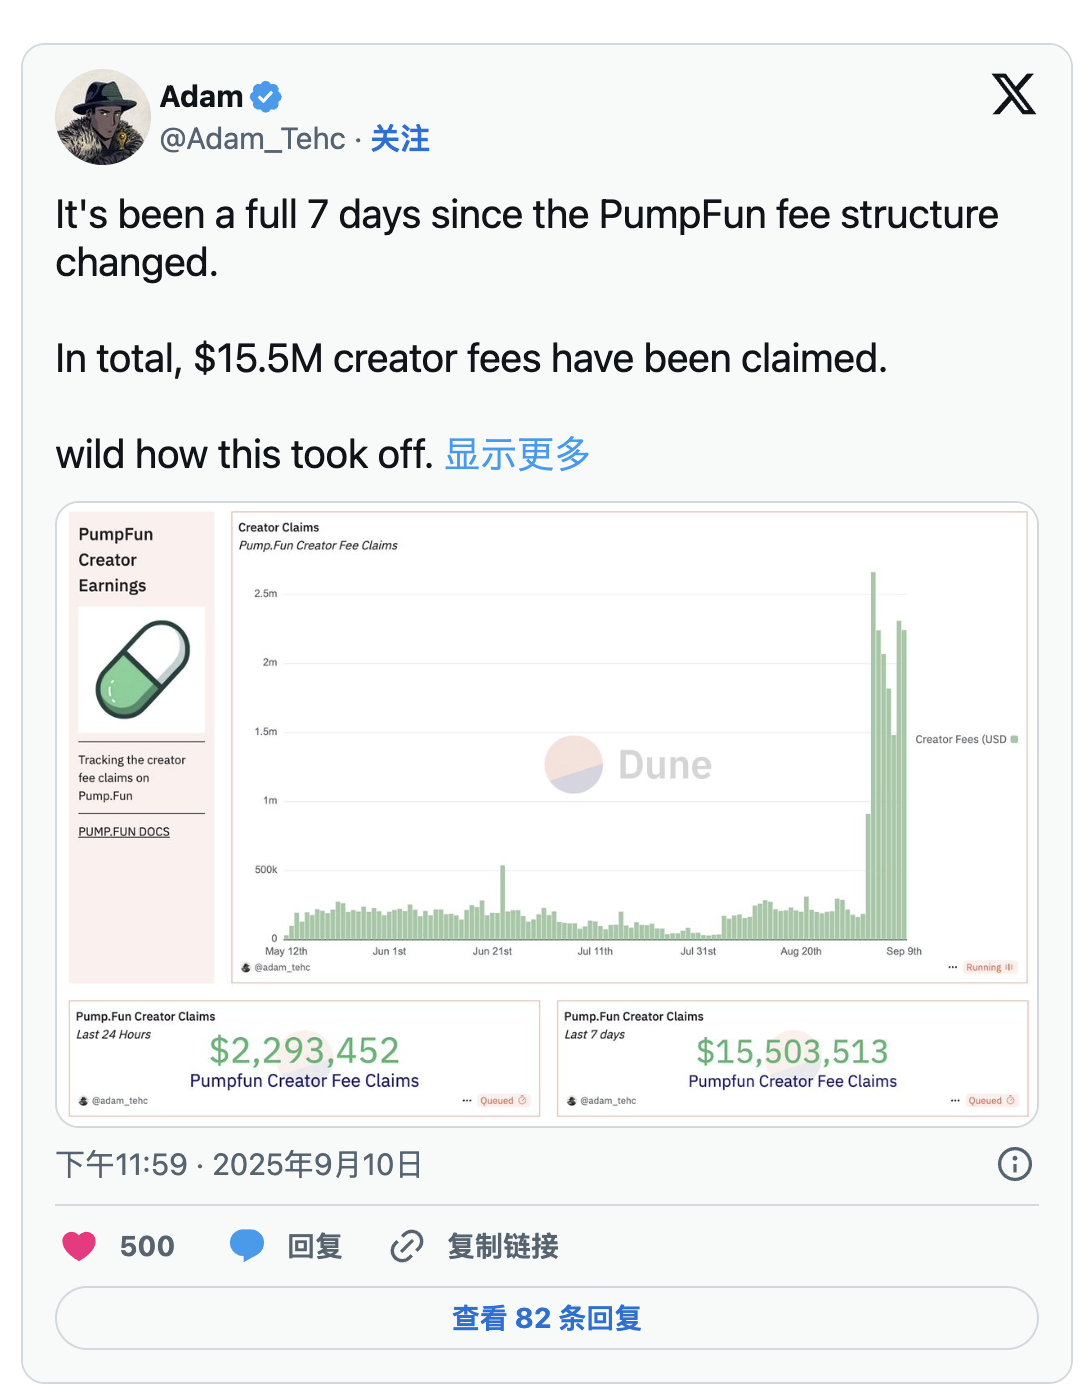Toggle Creator Fees (USD) legend swatch

[x=1014, y=740]
